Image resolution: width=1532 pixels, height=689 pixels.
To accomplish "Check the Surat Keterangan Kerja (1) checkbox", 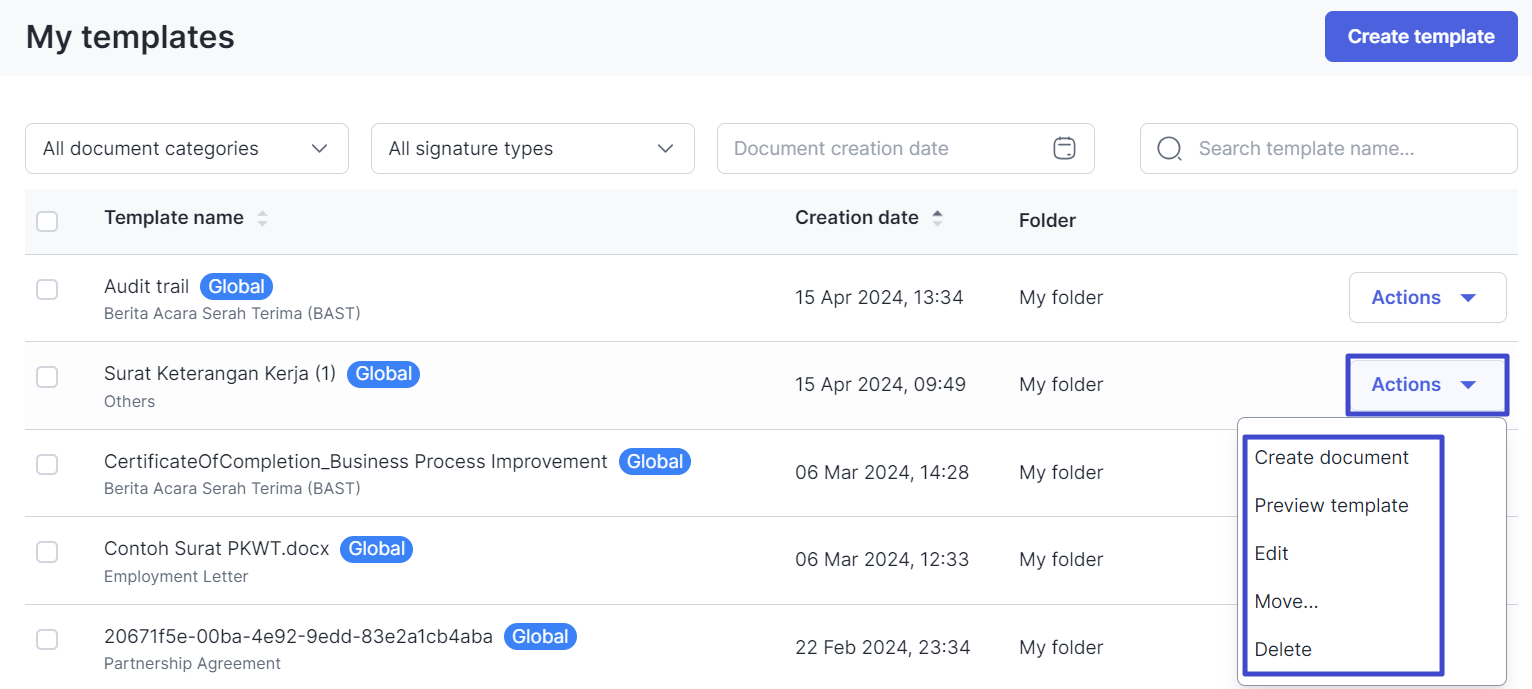I will (47, 377).
